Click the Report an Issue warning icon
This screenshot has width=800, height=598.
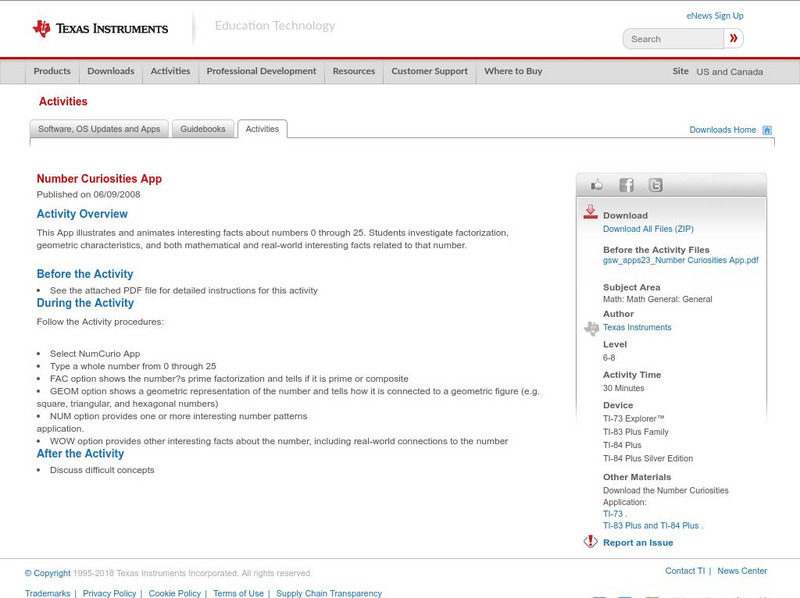point(590,542)
